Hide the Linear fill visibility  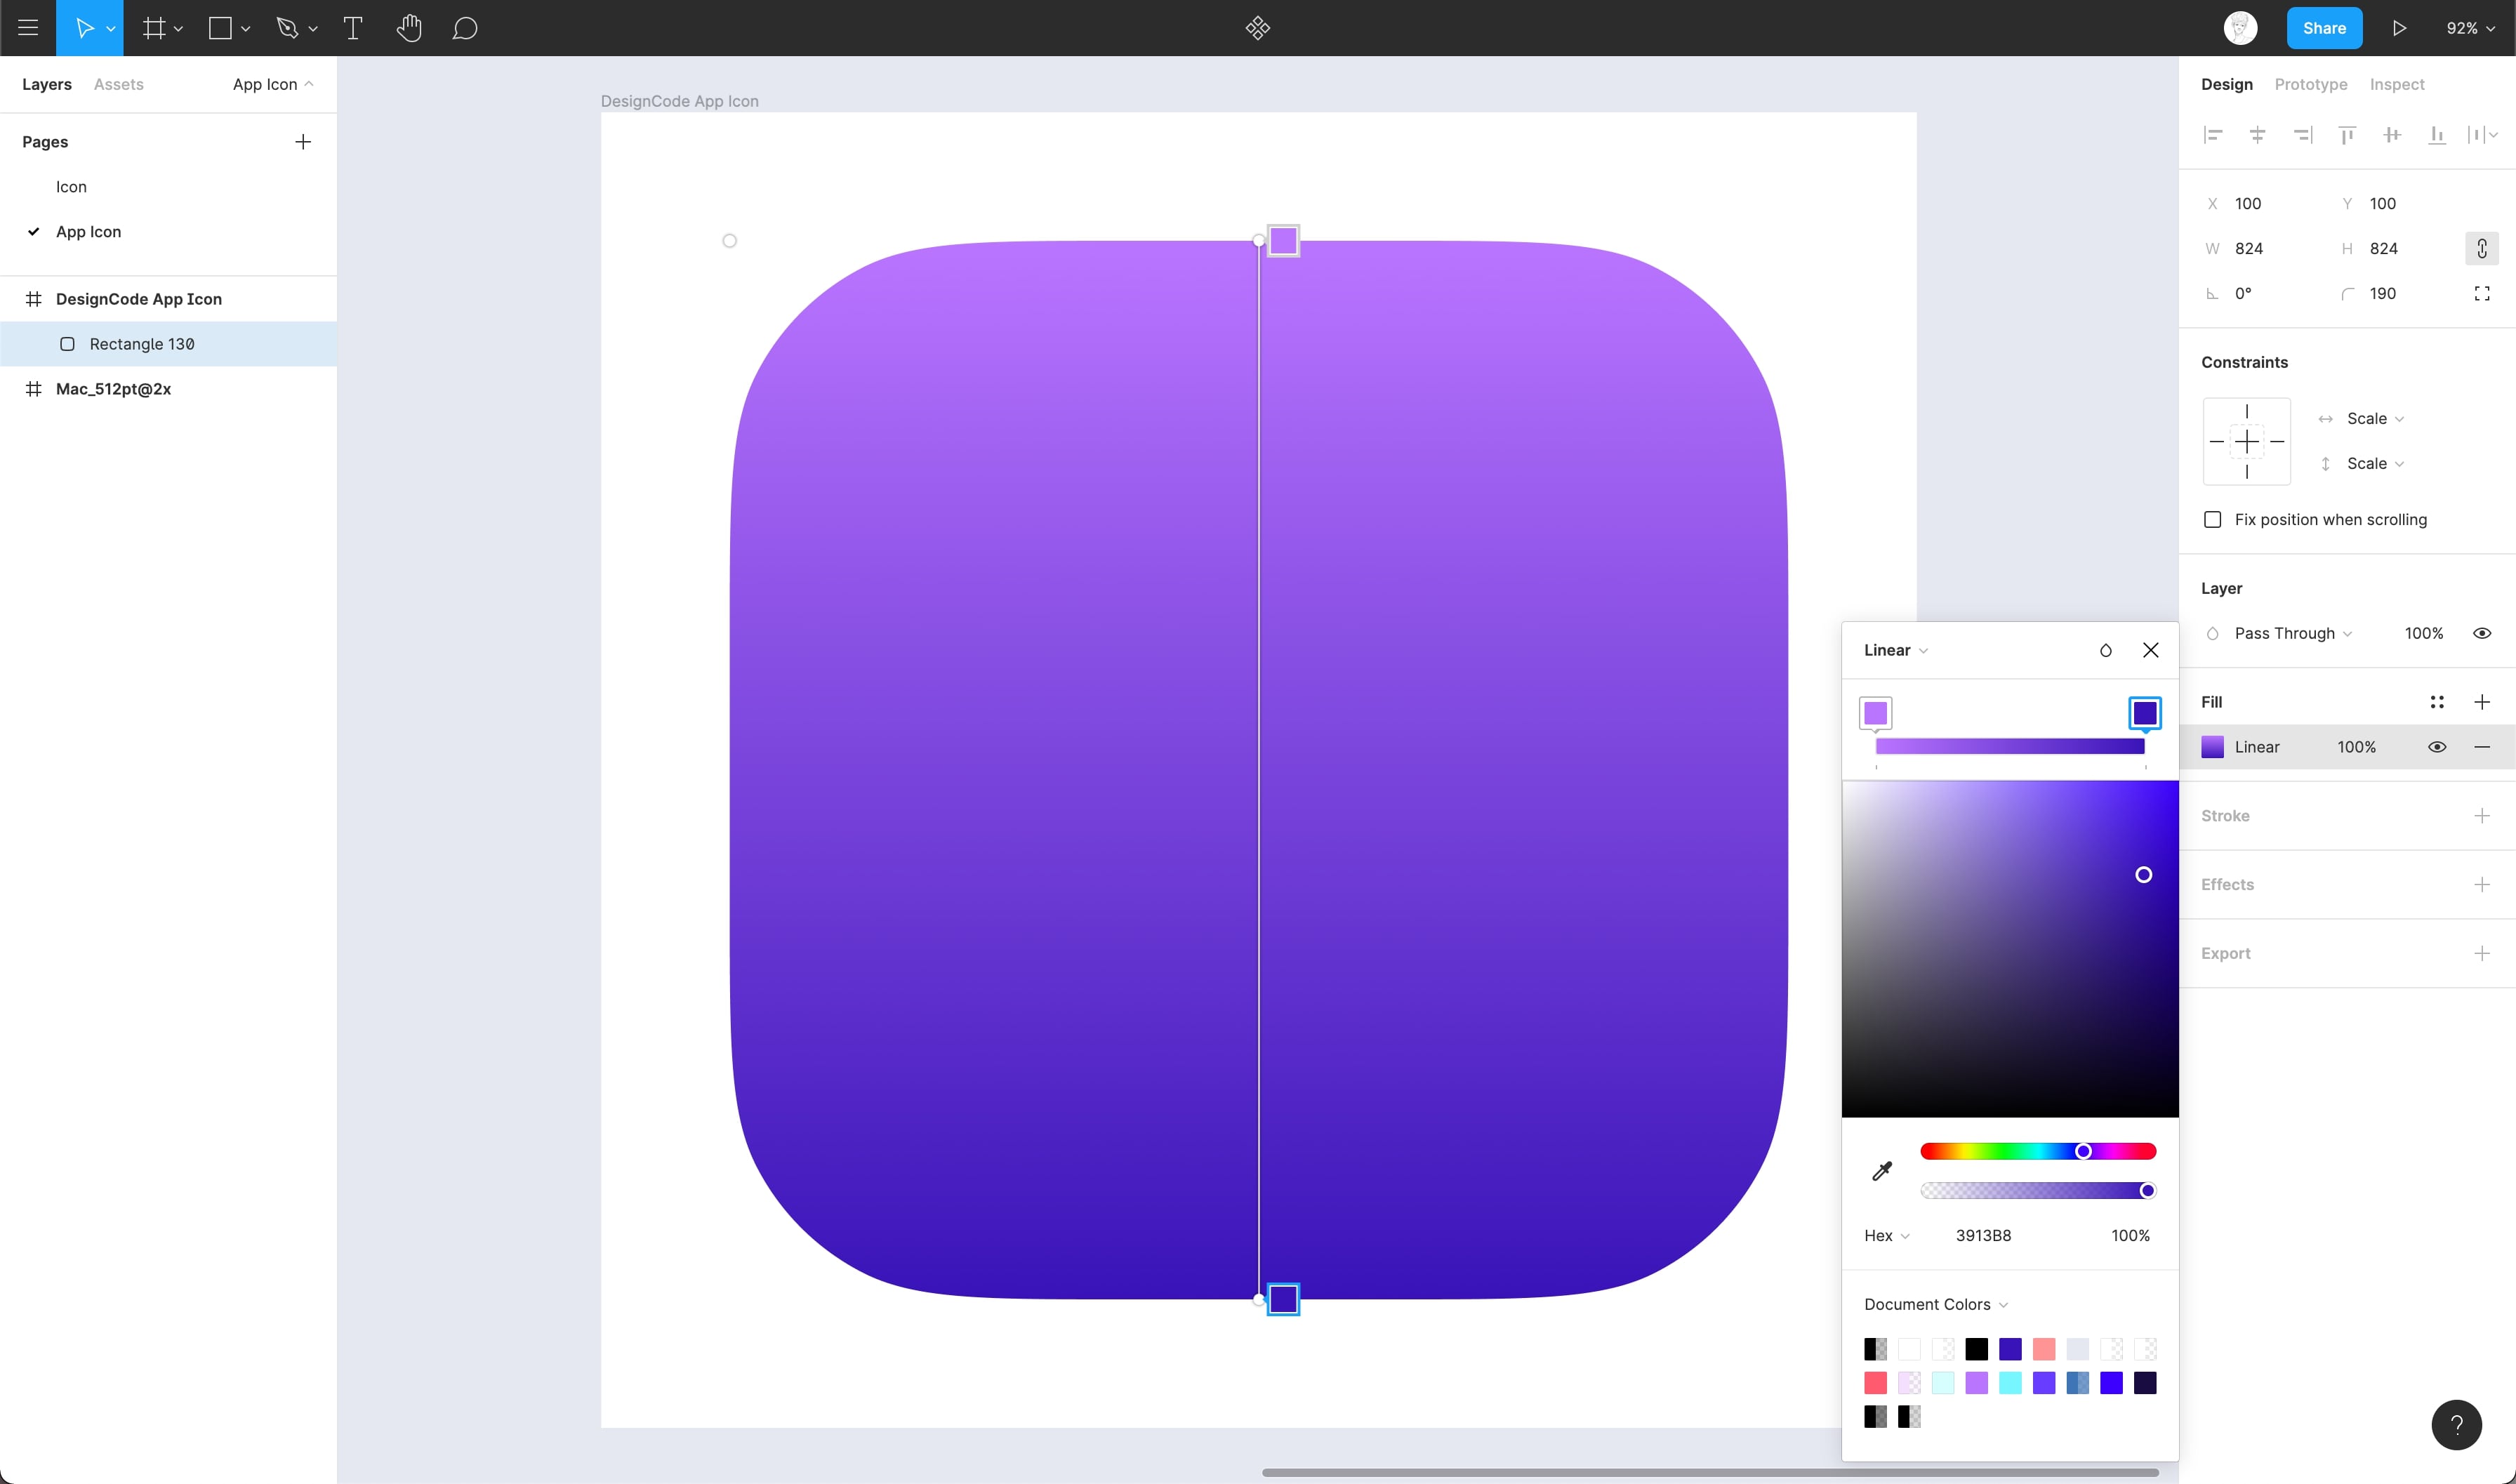pyautogui.click(x=2436, y=747)
